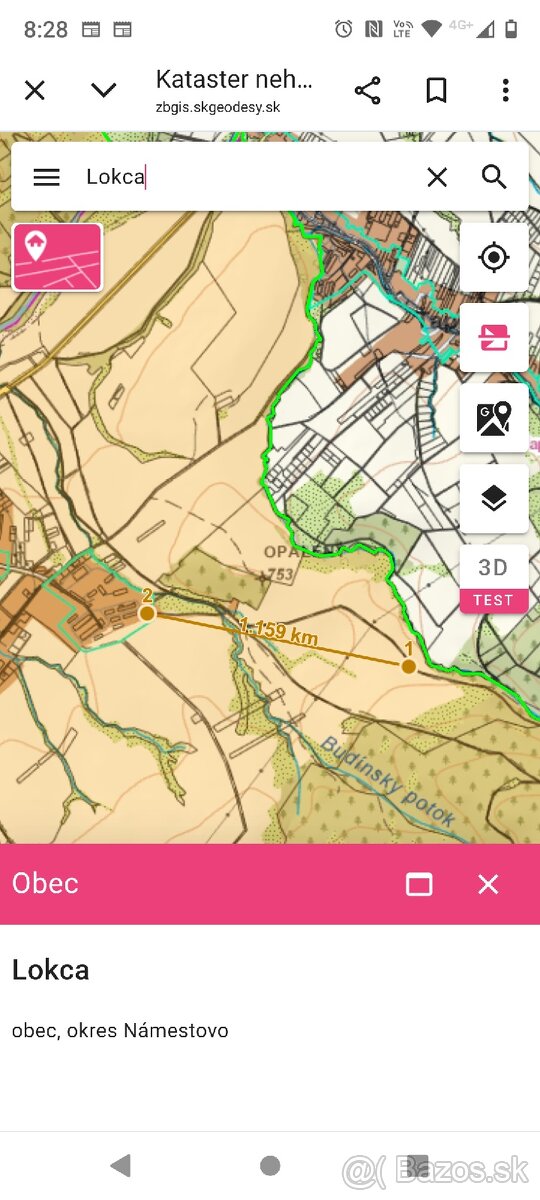
Task: Open the map layers panel
Action: point(494,498)
